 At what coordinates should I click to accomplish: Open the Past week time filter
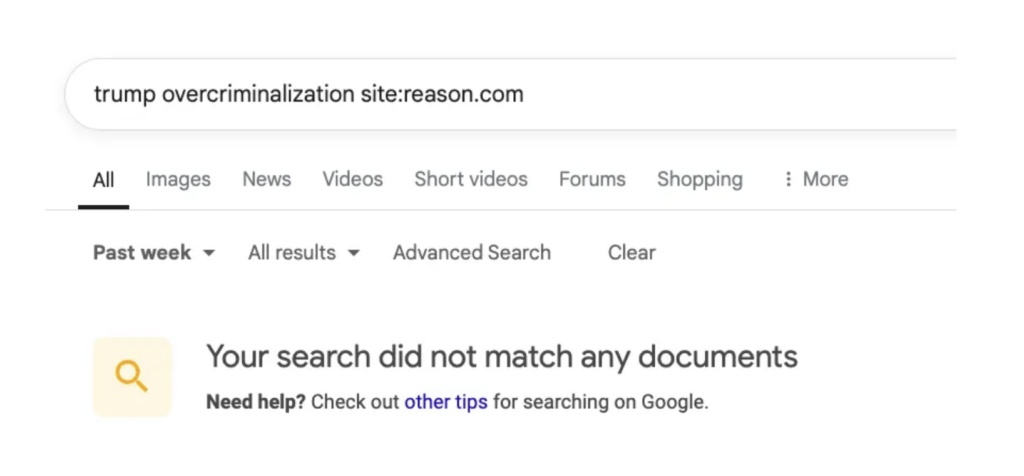(x=154, y=253)
